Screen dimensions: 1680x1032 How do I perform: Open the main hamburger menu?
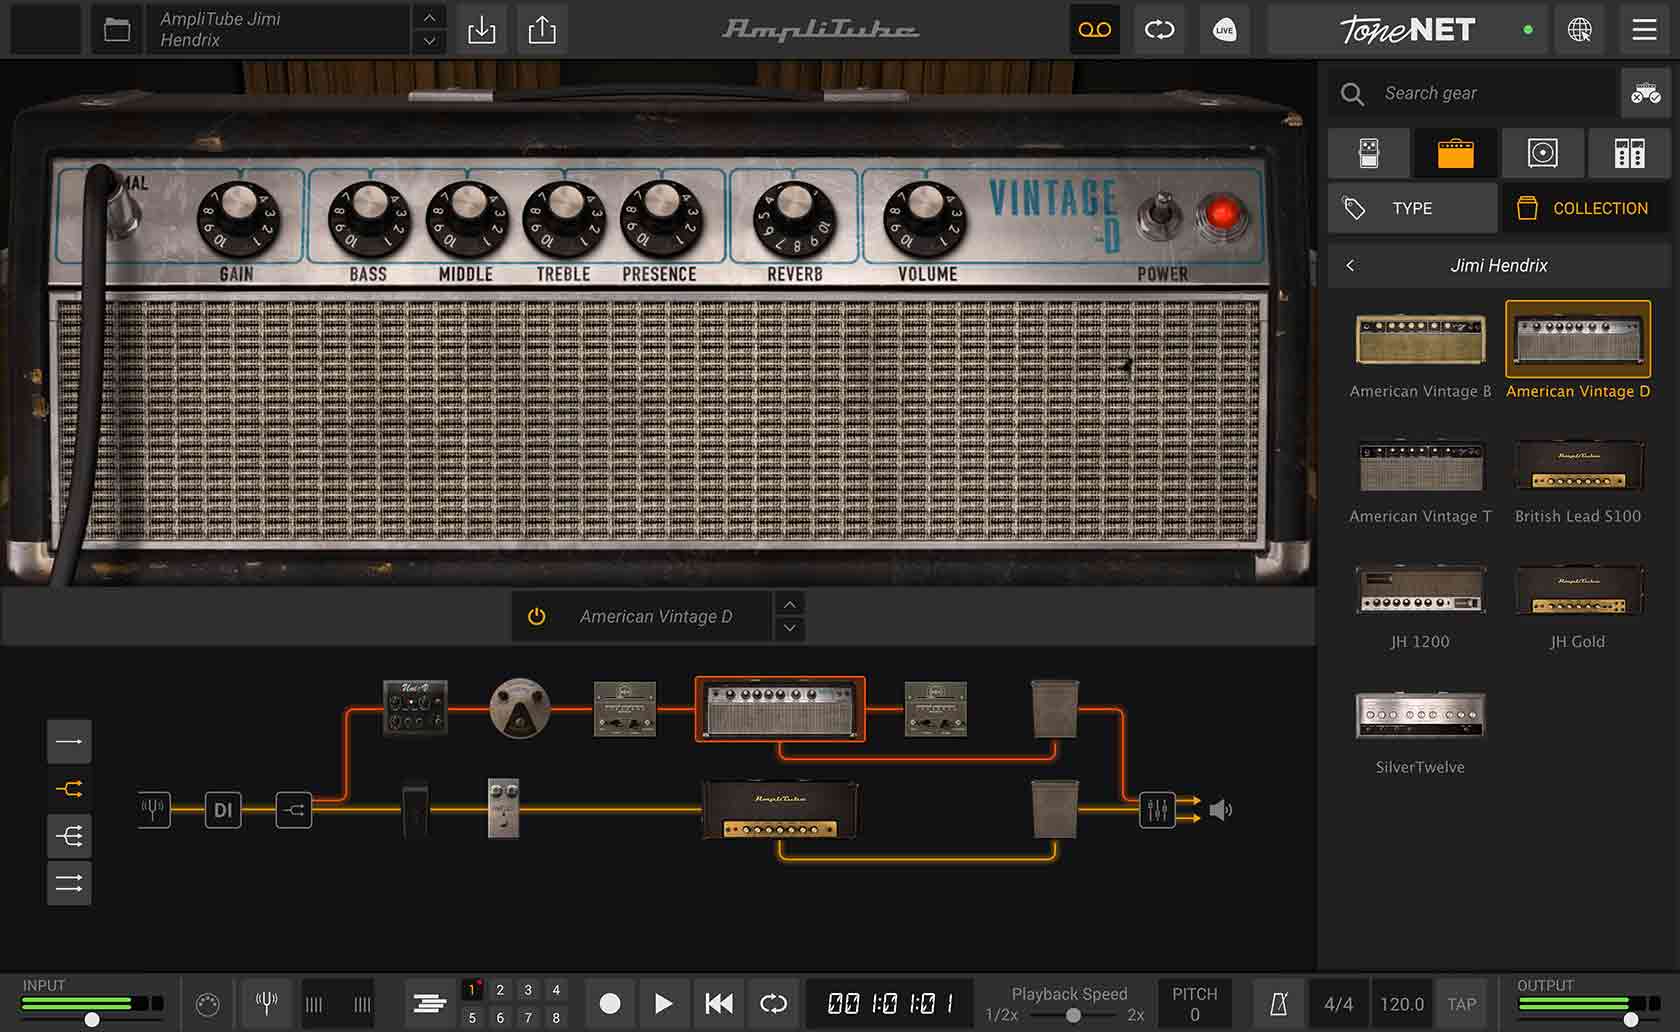tap(1644, 30)
